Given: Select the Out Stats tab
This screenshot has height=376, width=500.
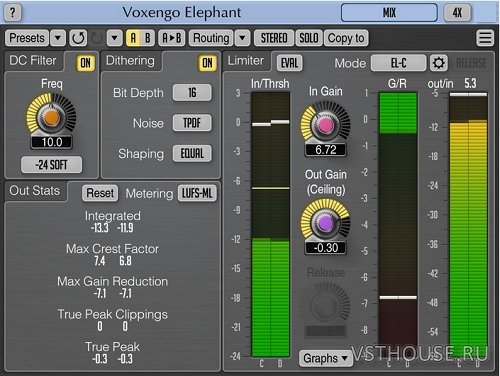Looking at the screenshot, I should tap(35, 191).
